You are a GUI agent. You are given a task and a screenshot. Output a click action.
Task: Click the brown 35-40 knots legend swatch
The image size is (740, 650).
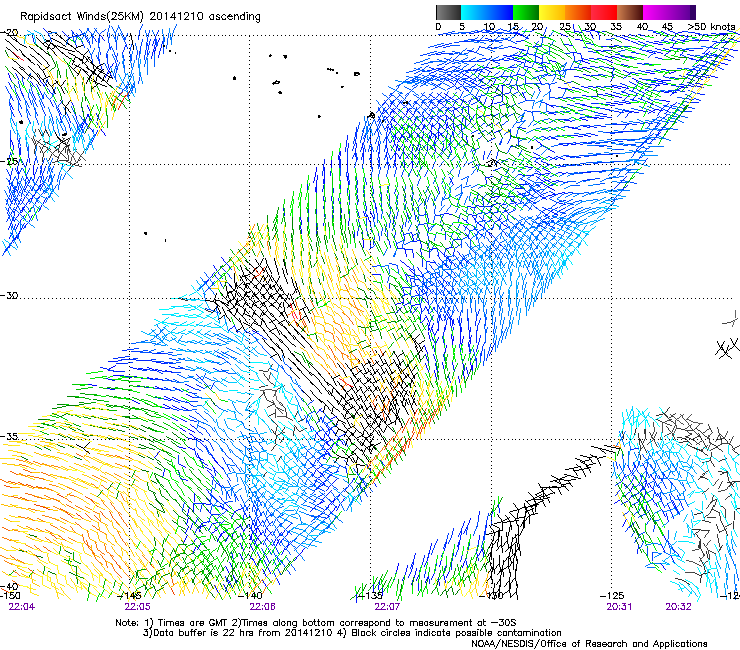point(630,12)
